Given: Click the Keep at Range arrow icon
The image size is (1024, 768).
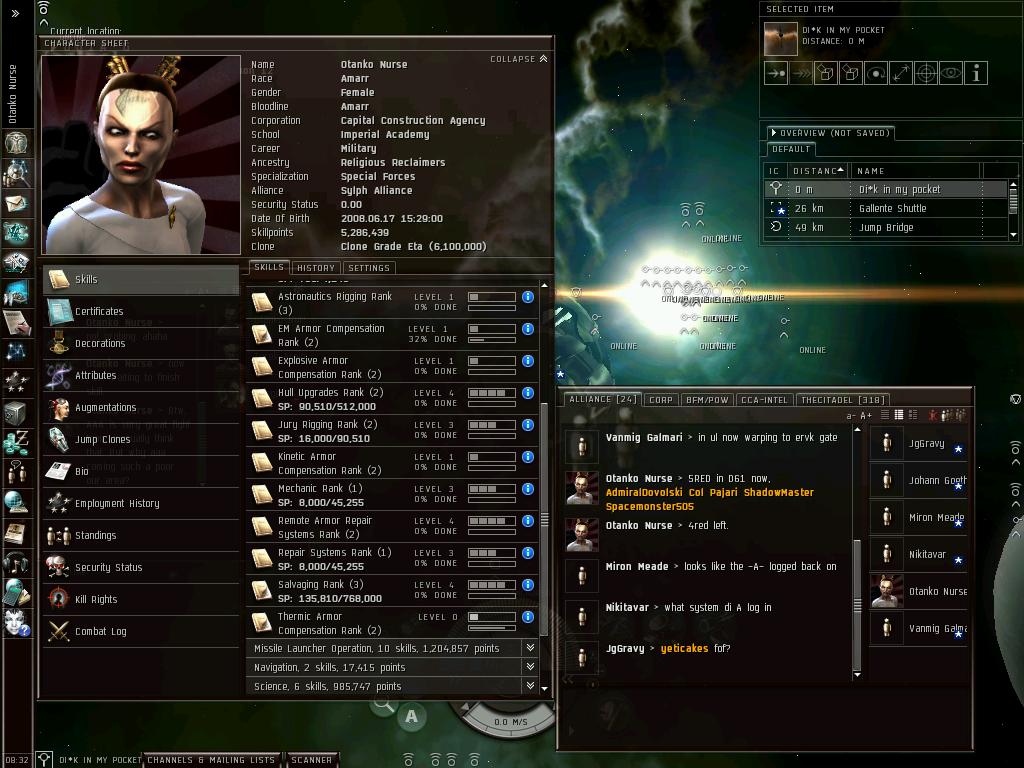Looking at the screenshot, I should point(901,73).
